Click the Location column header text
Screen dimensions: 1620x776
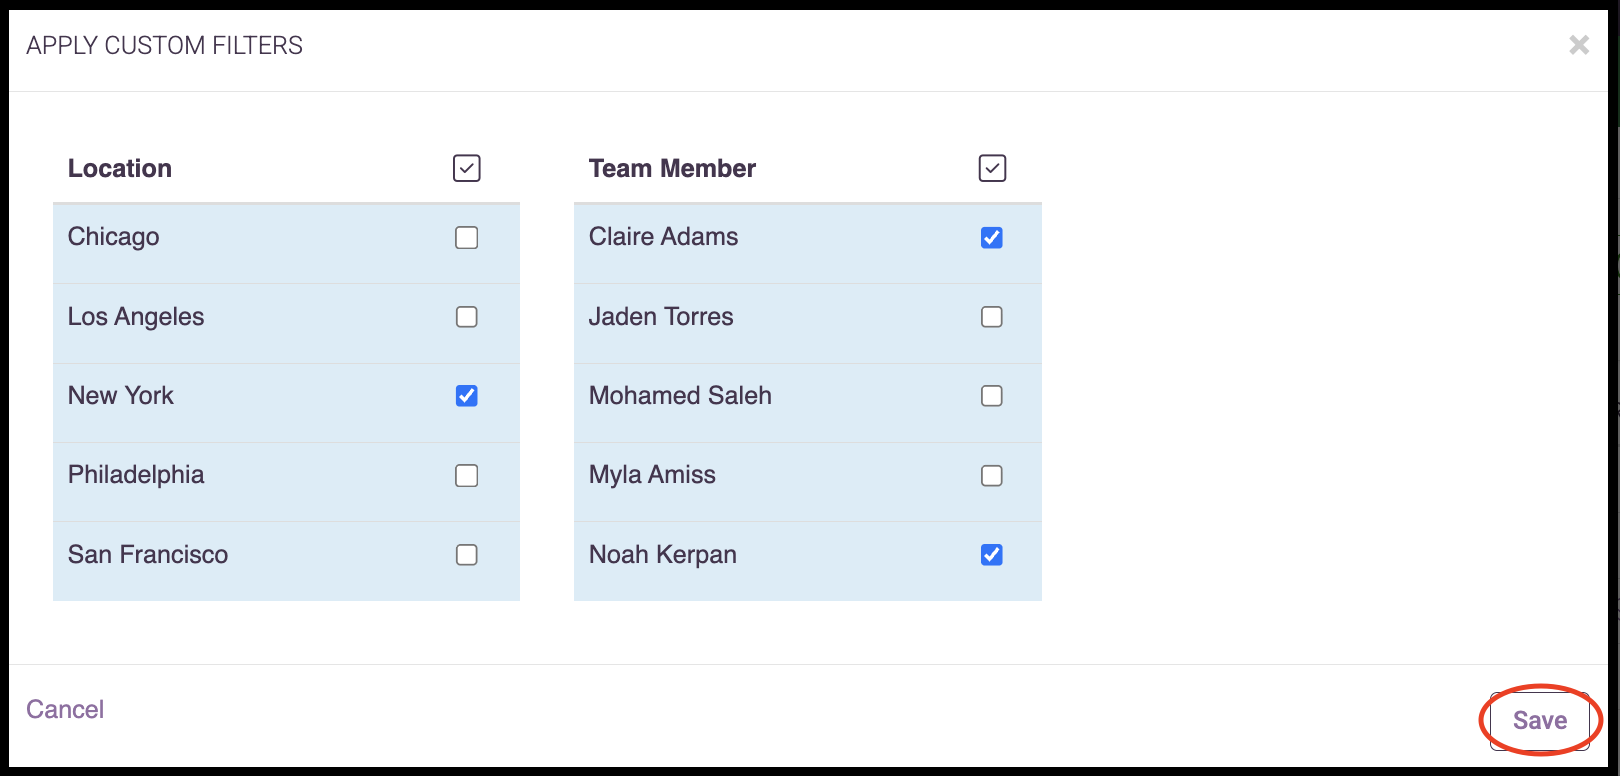[x=120, y=168]
